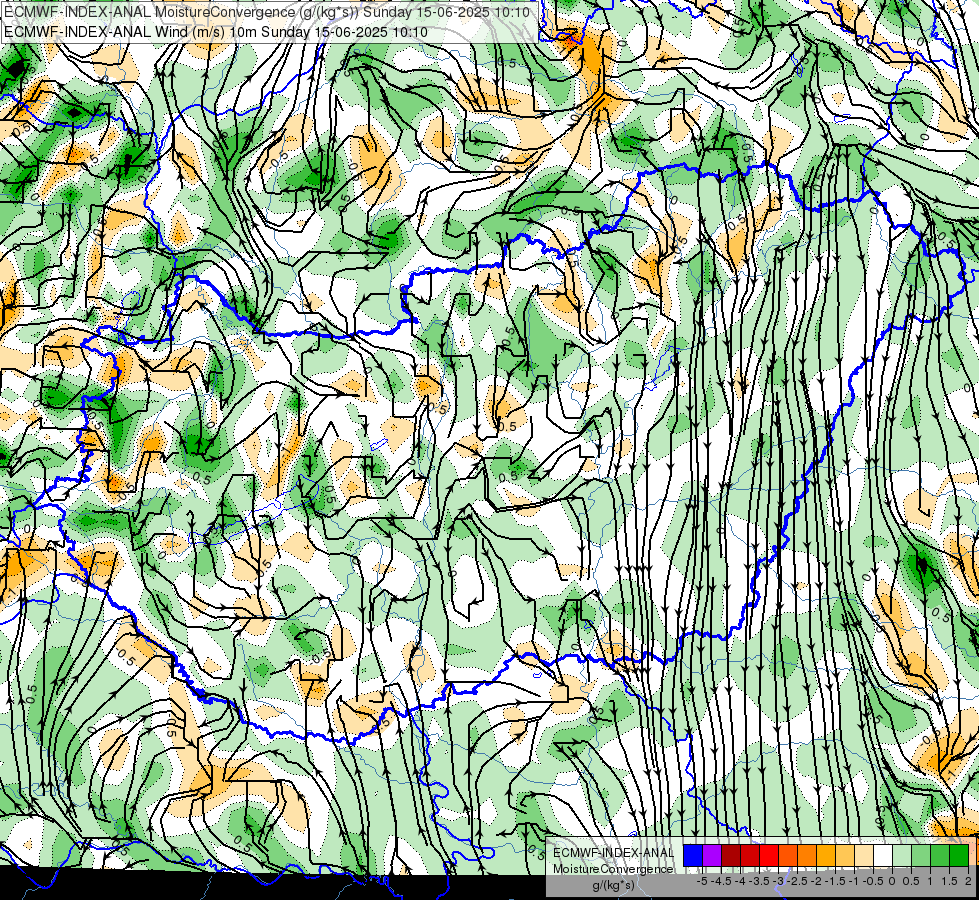Click the legend tick value -4.5
This screenshot has width=979, height=900.
click(x=723, y=881)
